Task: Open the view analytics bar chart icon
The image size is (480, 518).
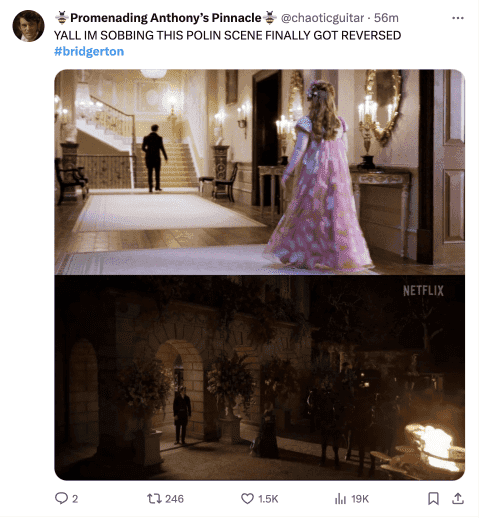Action: click(340, 499)
